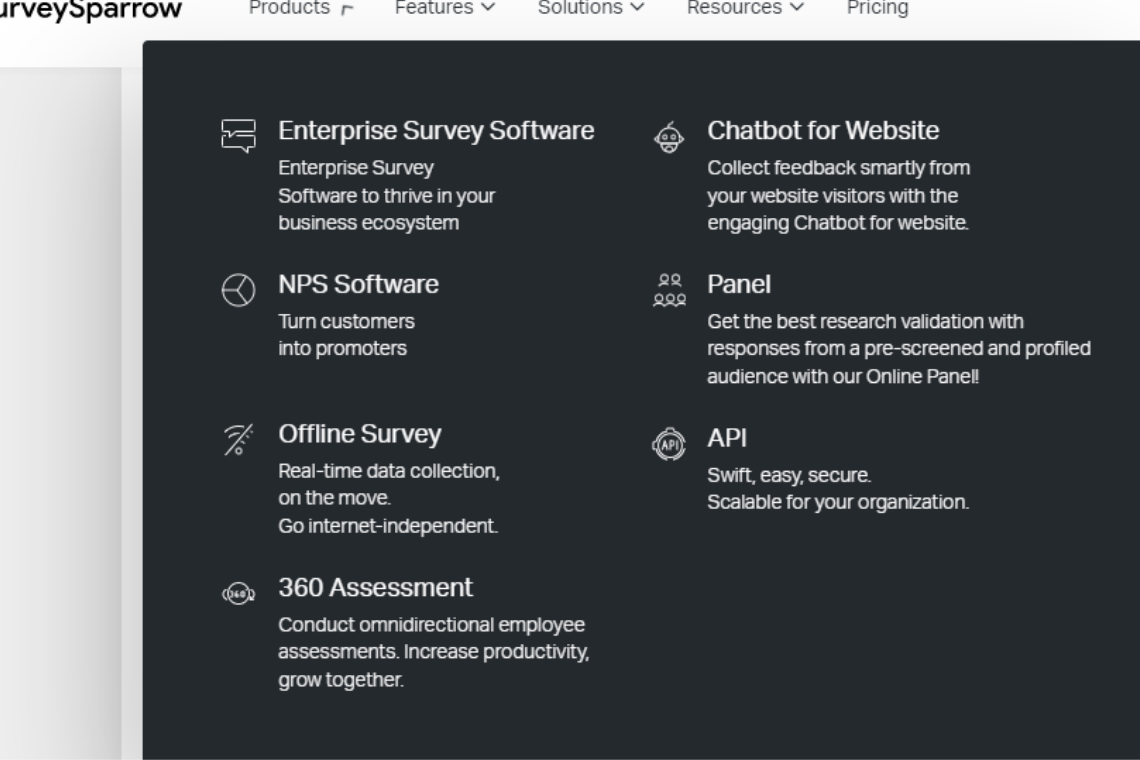Open Chatbot for Website title
Screen dimensions: 1140x760
coord(823,131)
